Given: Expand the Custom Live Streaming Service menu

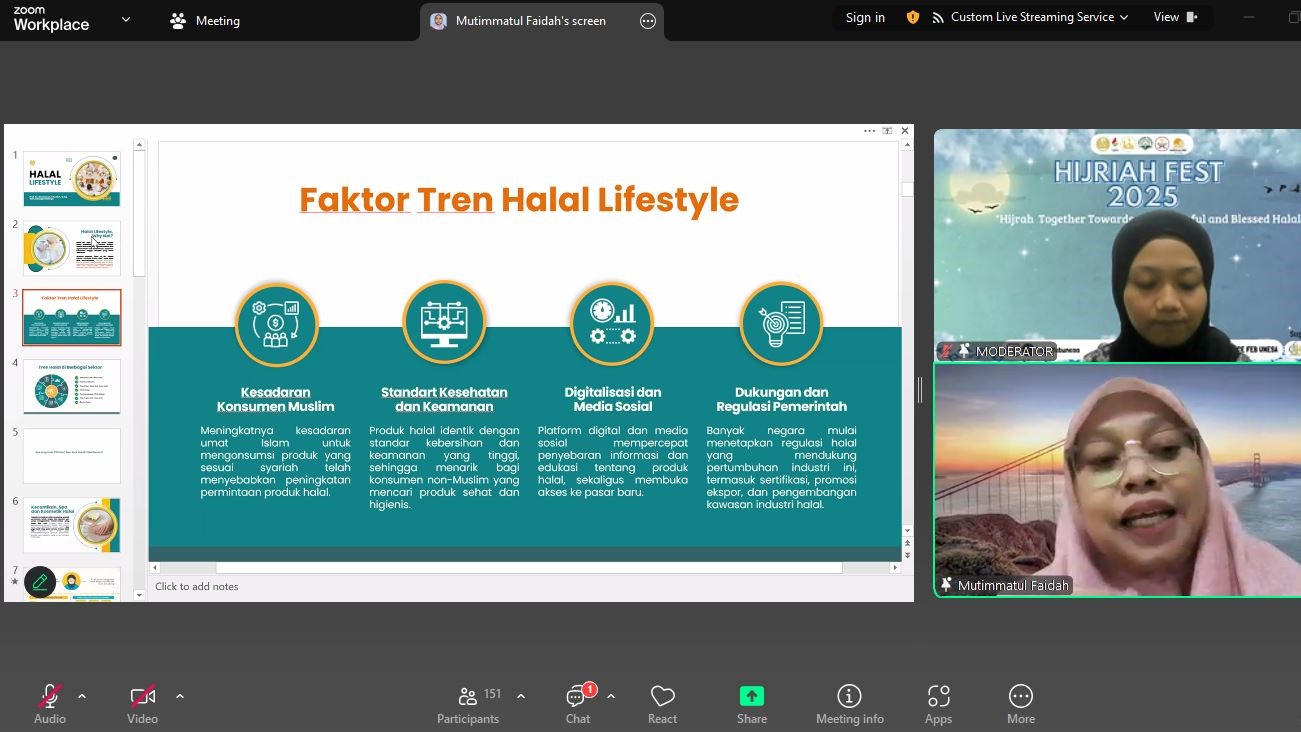Looking at the screenshot, I should pyautogui.click(x=1039, y=17).
